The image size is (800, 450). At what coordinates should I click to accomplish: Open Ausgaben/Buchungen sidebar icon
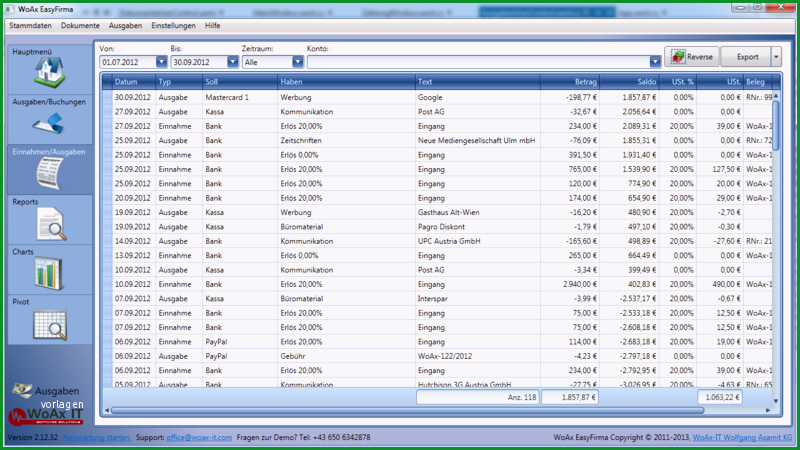[x=49, y=123]
